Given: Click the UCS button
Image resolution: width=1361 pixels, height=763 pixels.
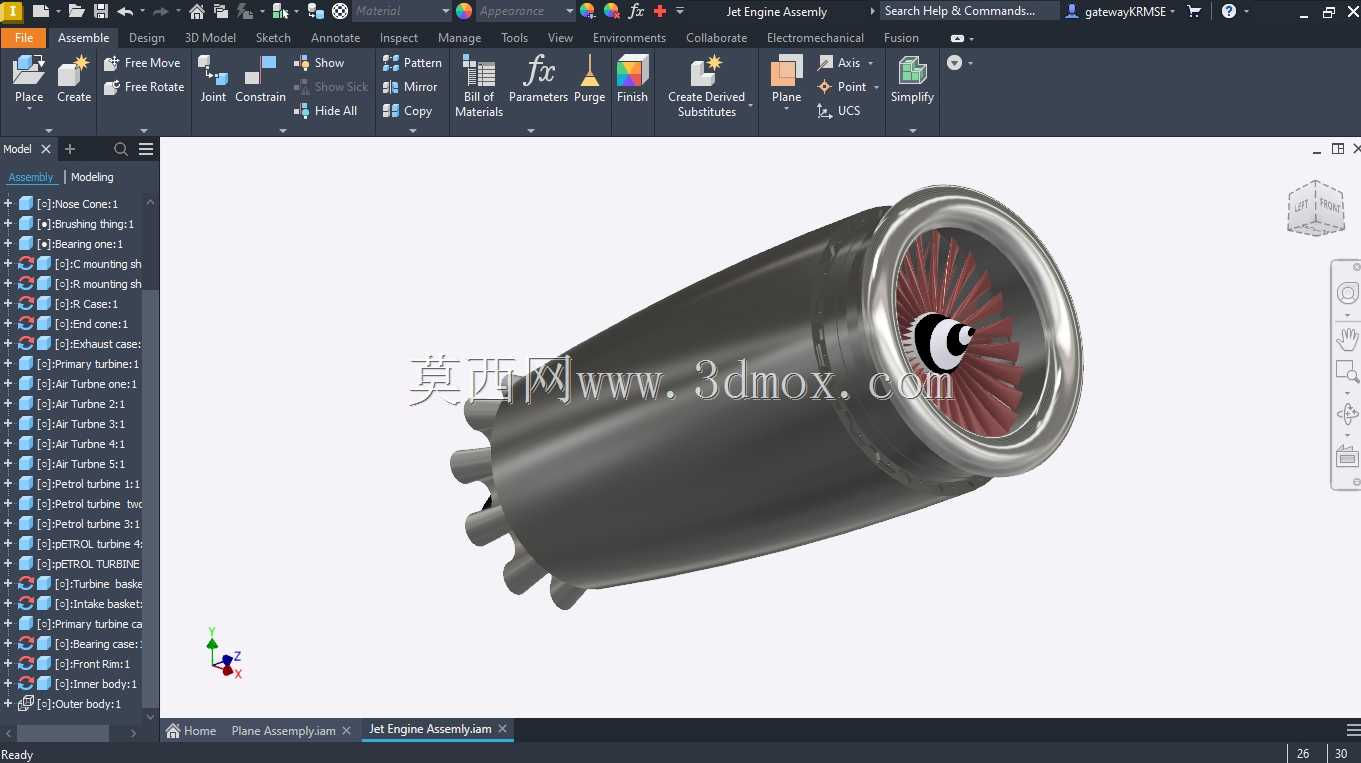Looking at the screenshot, I should point(839,111).
